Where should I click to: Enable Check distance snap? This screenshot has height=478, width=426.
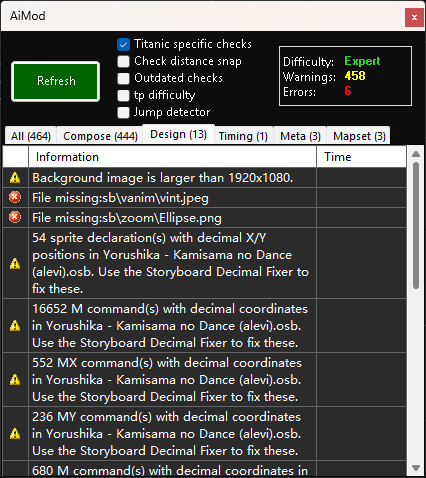coord(123,61)
